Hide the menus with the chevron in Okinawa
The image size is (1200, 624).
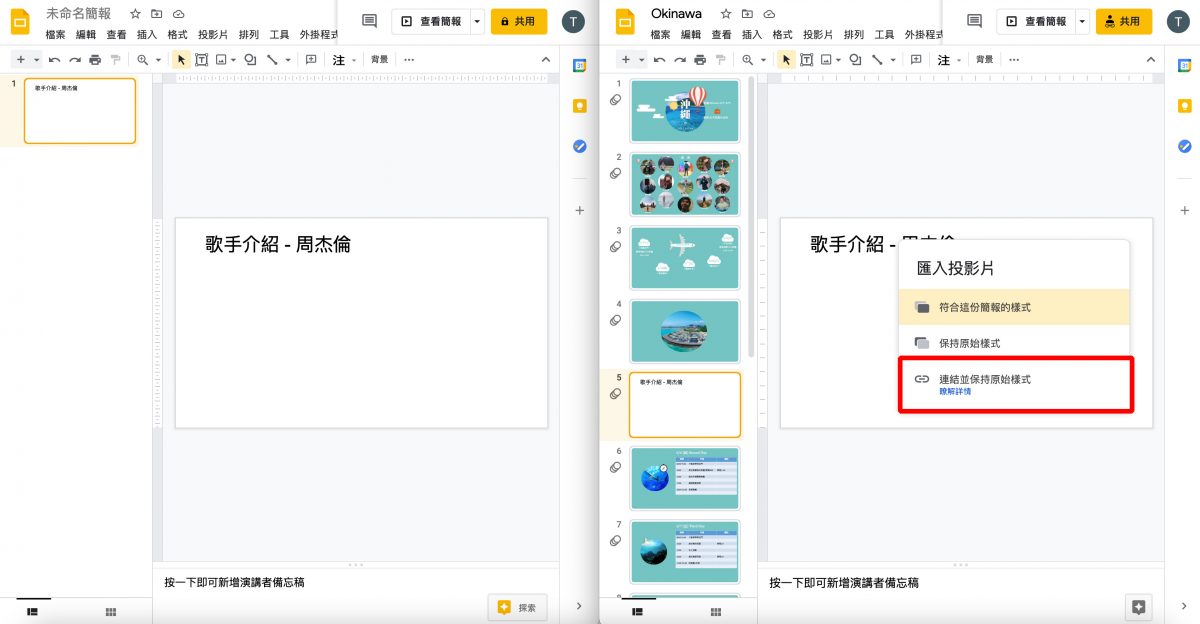click(1150, 60)
